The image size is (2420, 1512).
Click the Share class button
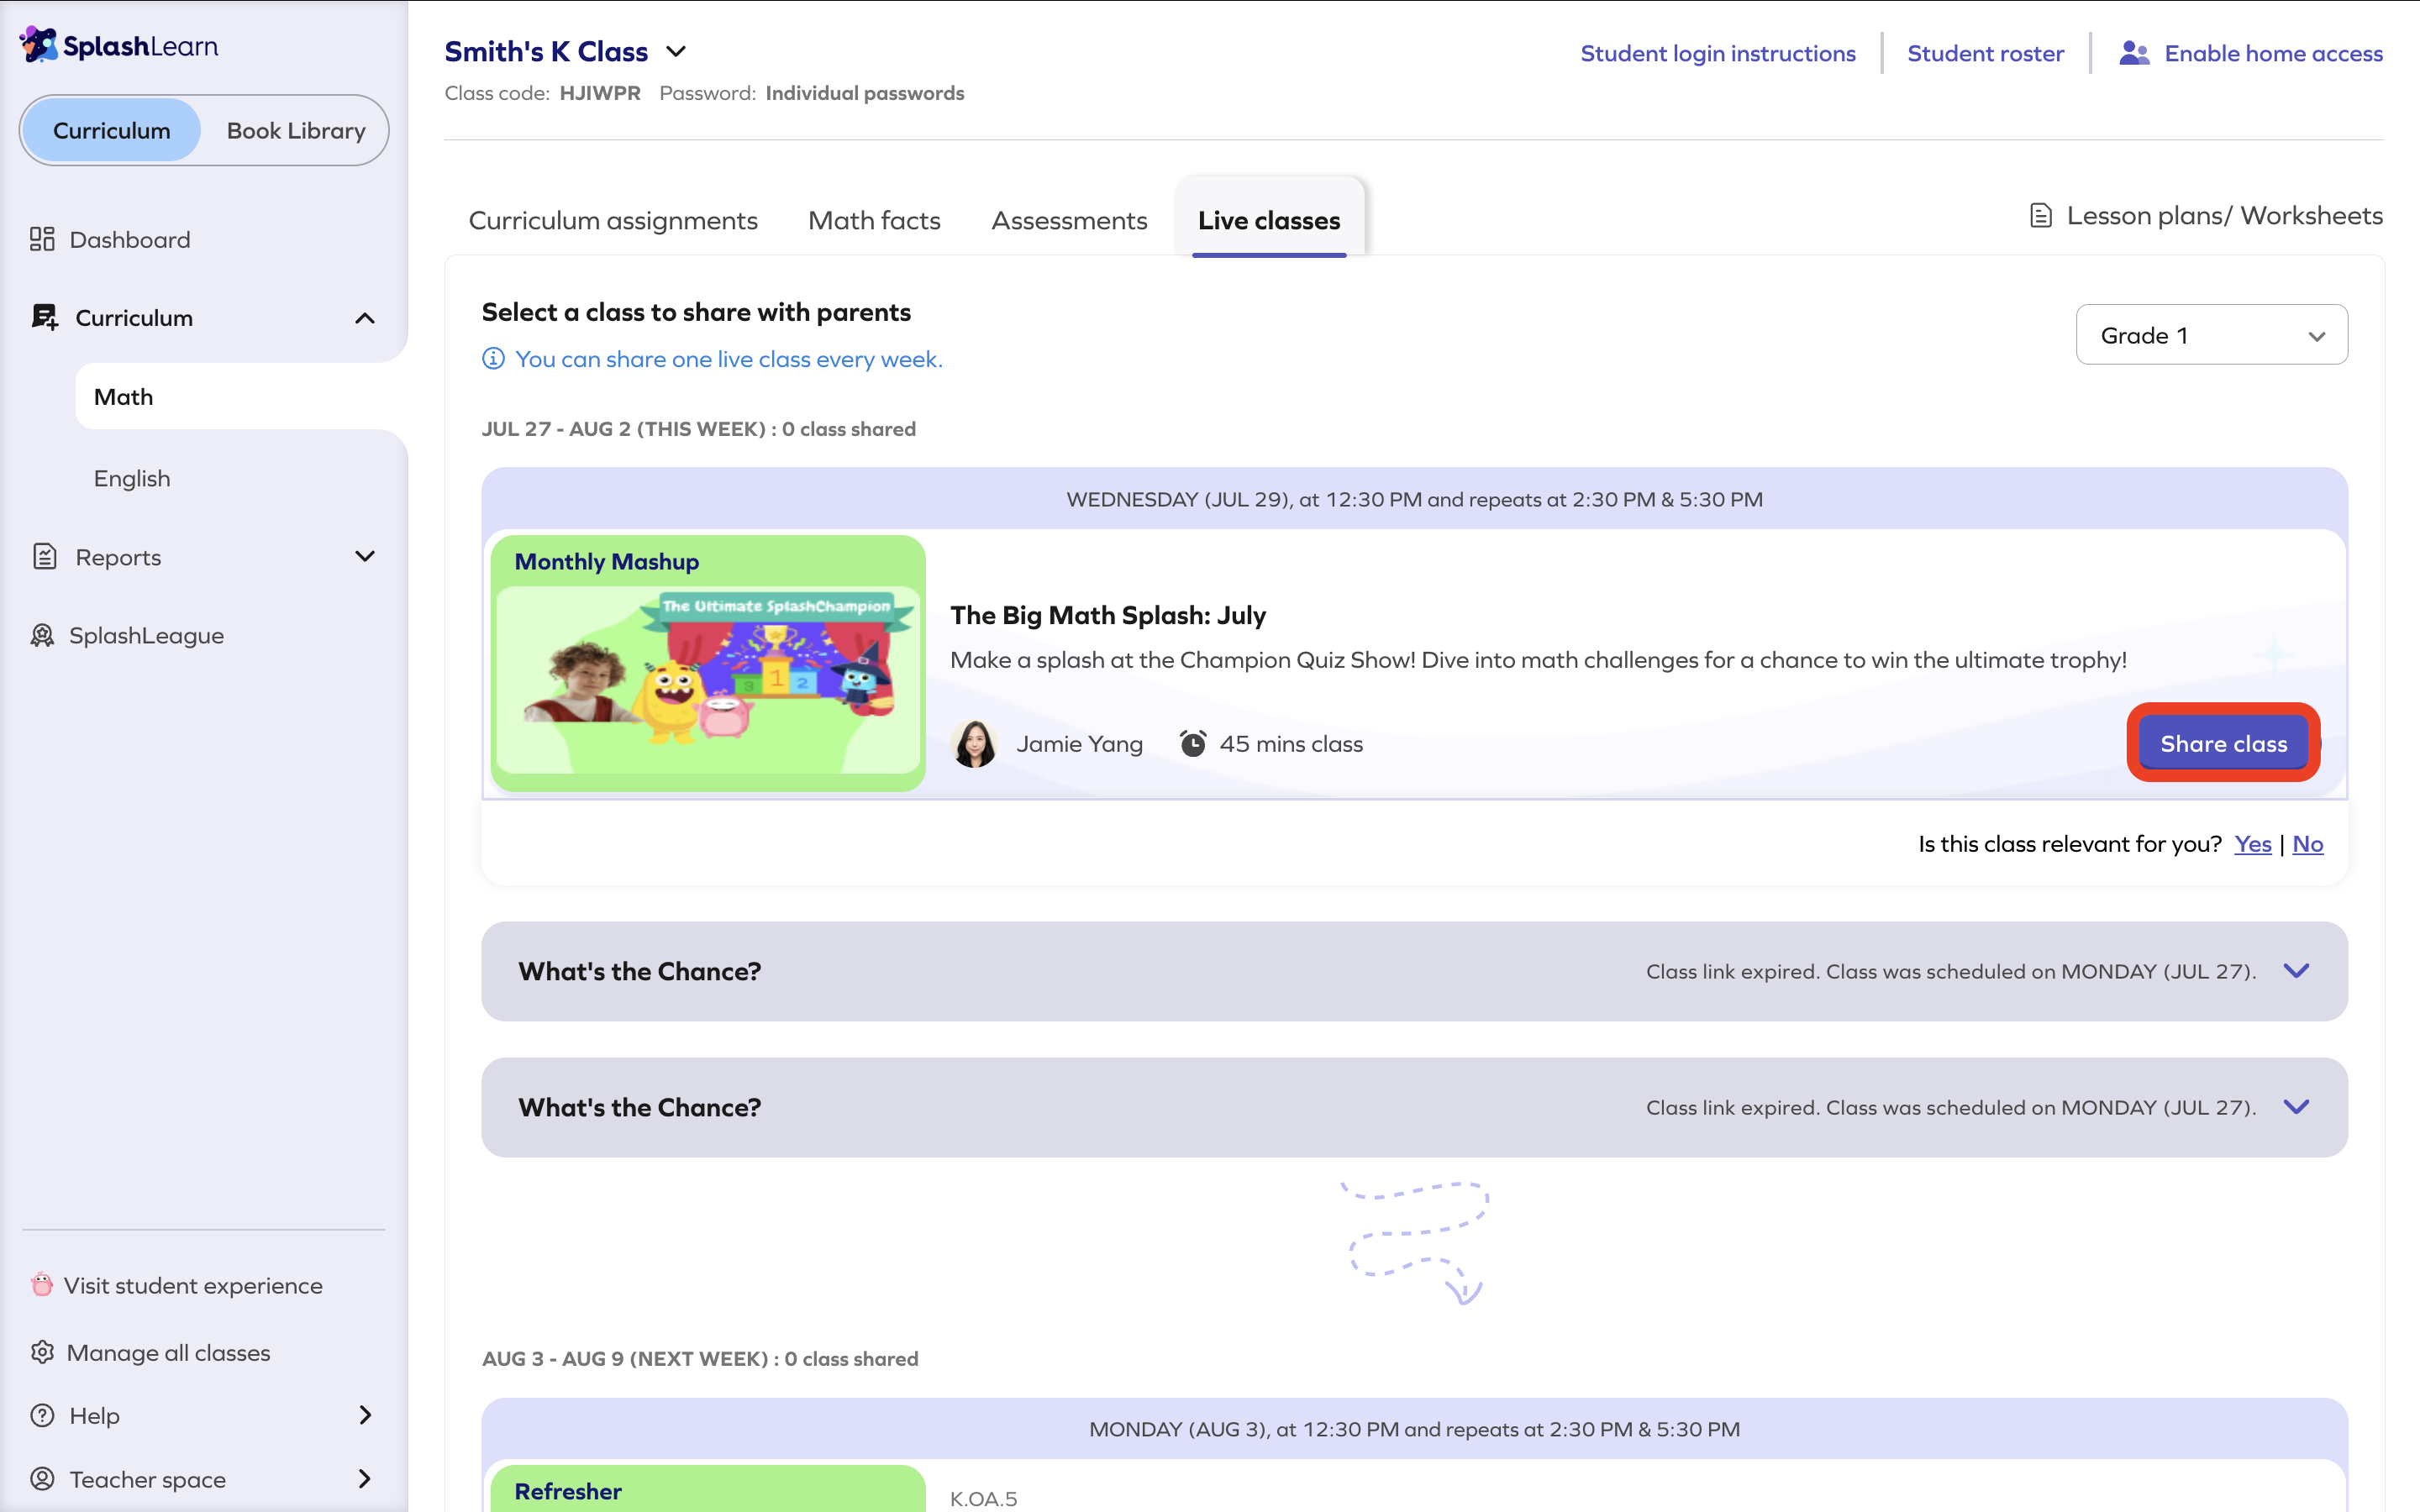2223,743
